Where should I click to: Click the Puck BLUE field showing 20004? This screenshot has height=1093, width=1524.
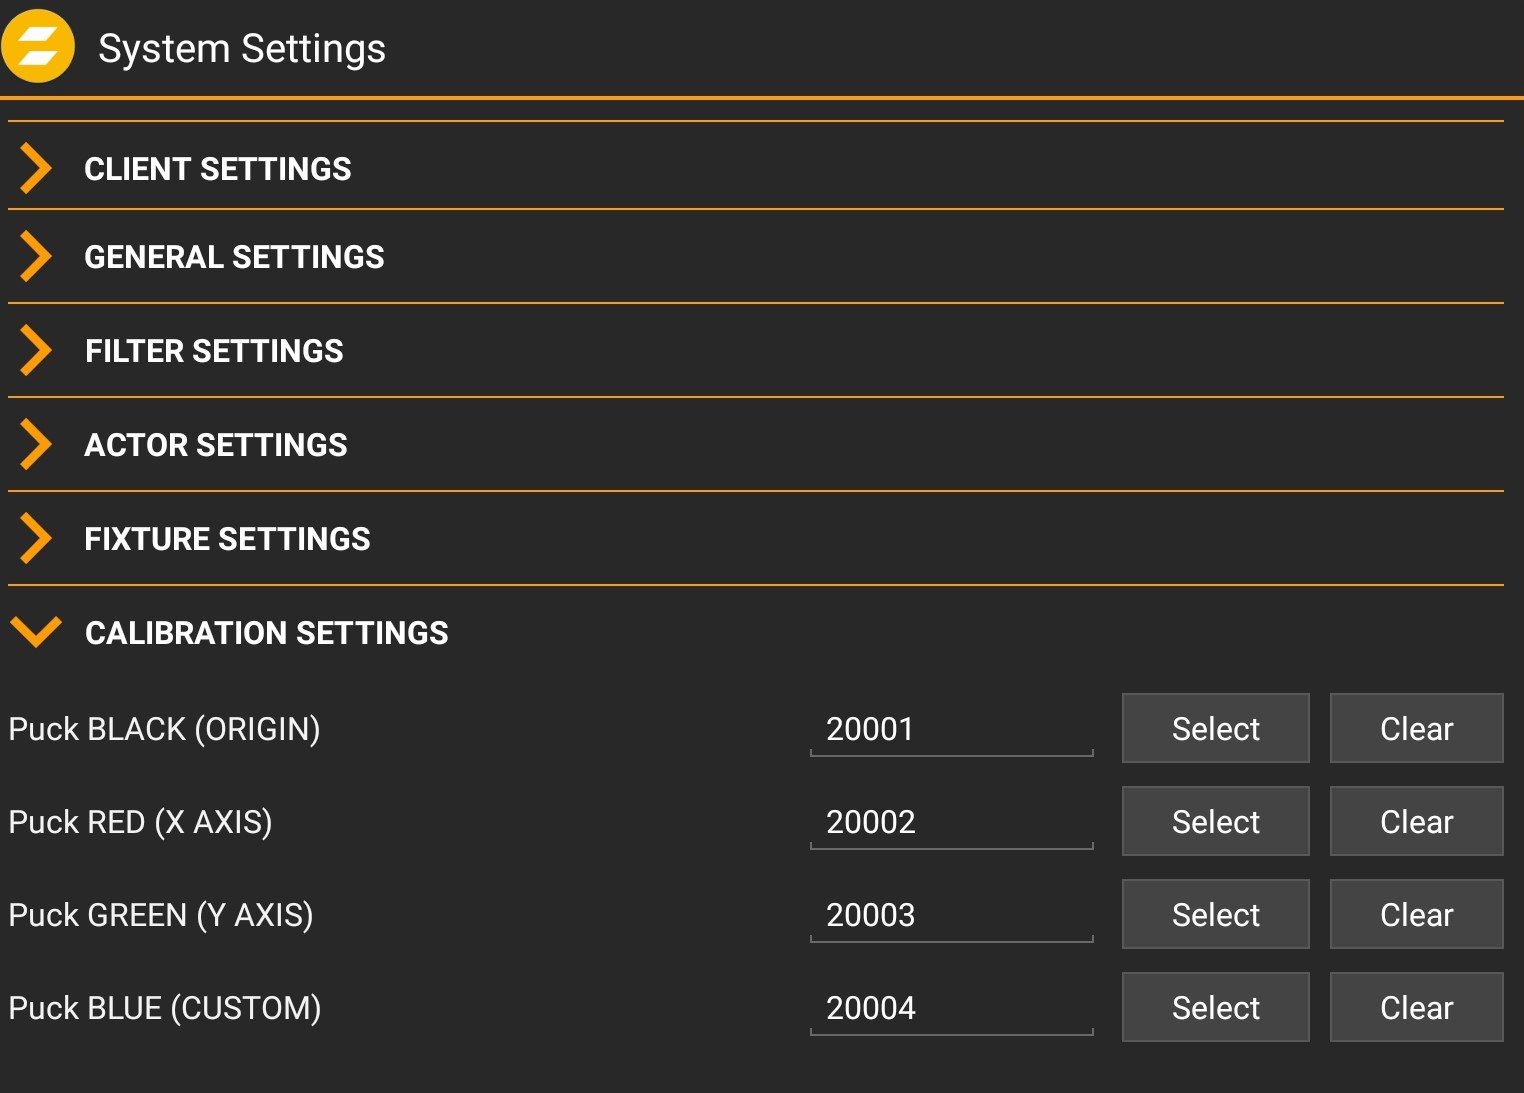pos(950,1008)
